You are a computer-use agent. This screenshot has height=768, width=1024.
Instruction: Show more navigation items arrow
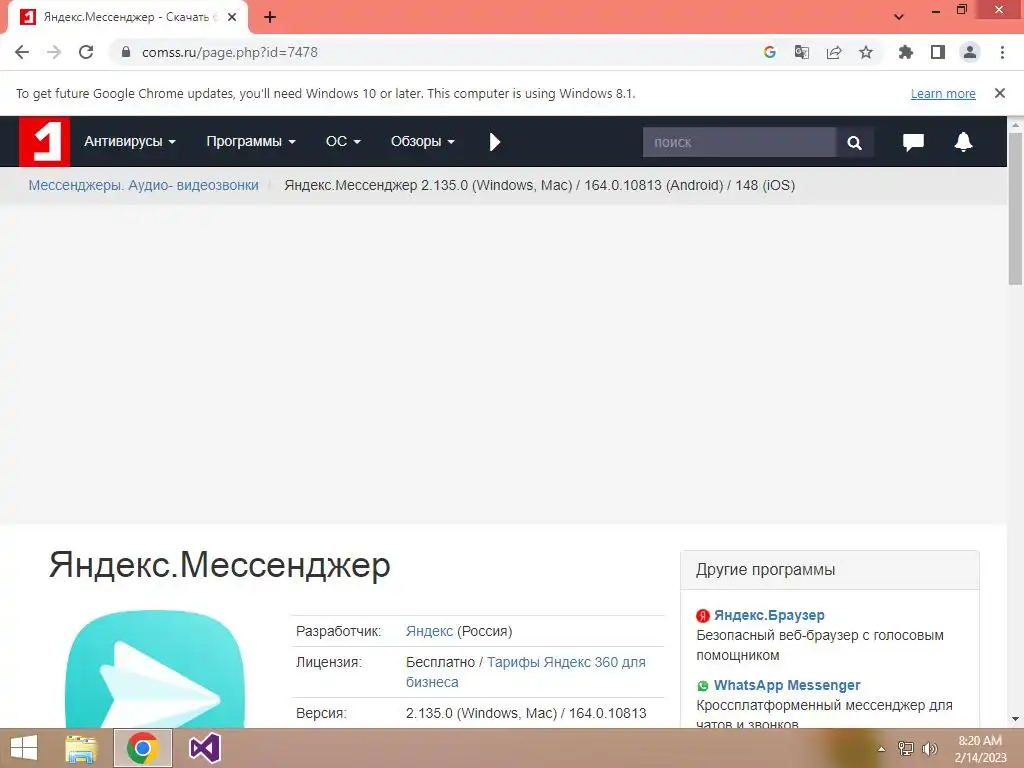point(494,142)
